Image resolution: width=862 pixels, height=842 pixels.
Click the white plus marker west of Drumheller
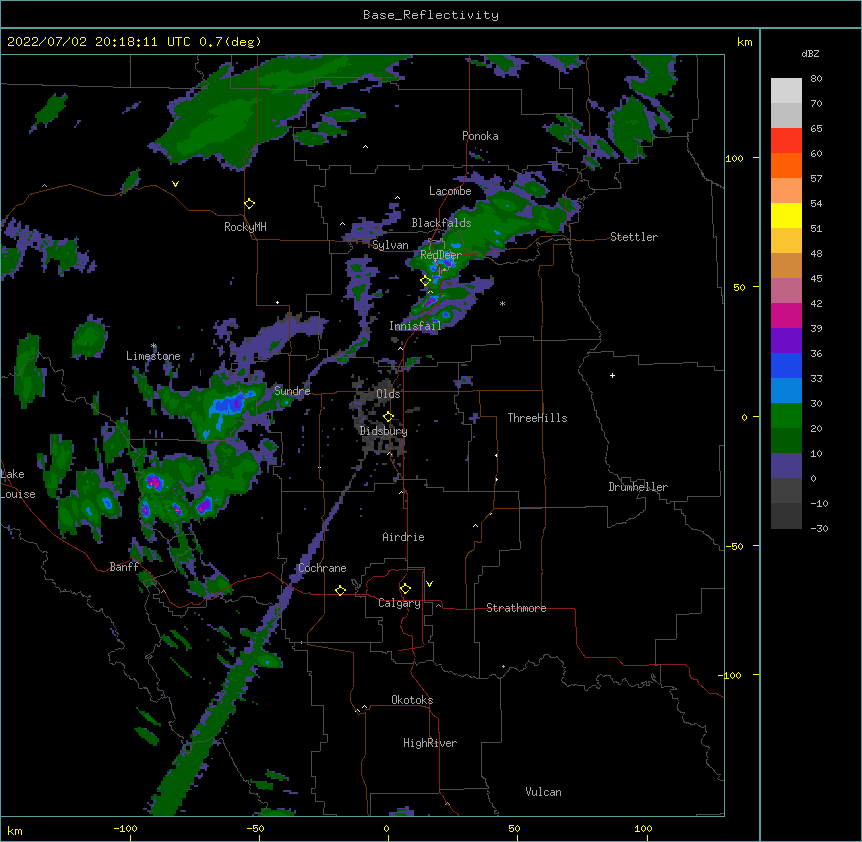612,375
